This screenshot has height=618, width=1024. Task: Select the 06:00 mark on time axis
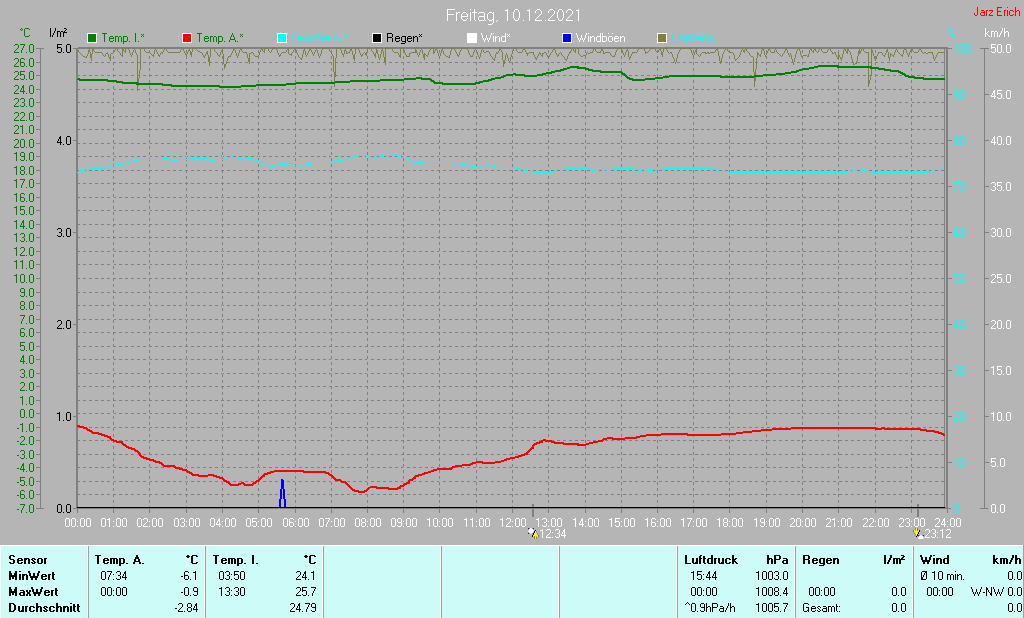(295, 521)
